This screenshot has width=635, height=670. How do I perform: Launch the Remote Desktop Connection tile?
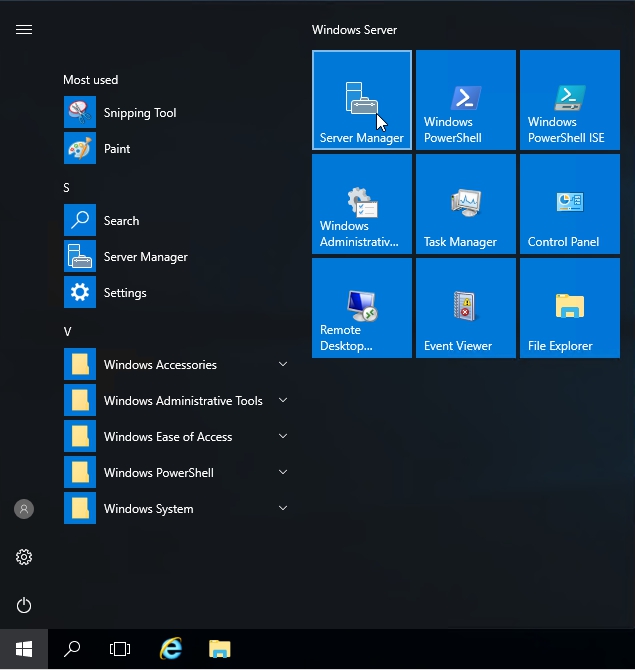[361, 308]
